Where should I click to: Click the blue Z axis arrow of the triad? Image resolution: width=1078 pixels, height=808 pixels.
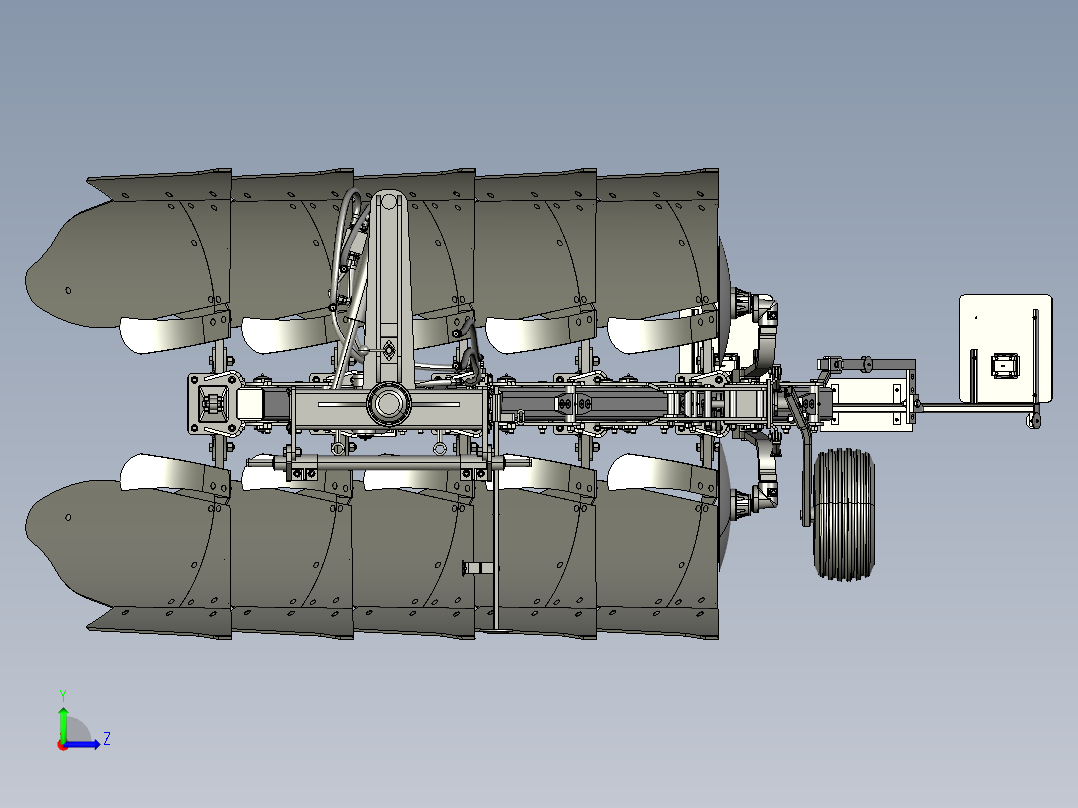[x=84, y=744]
